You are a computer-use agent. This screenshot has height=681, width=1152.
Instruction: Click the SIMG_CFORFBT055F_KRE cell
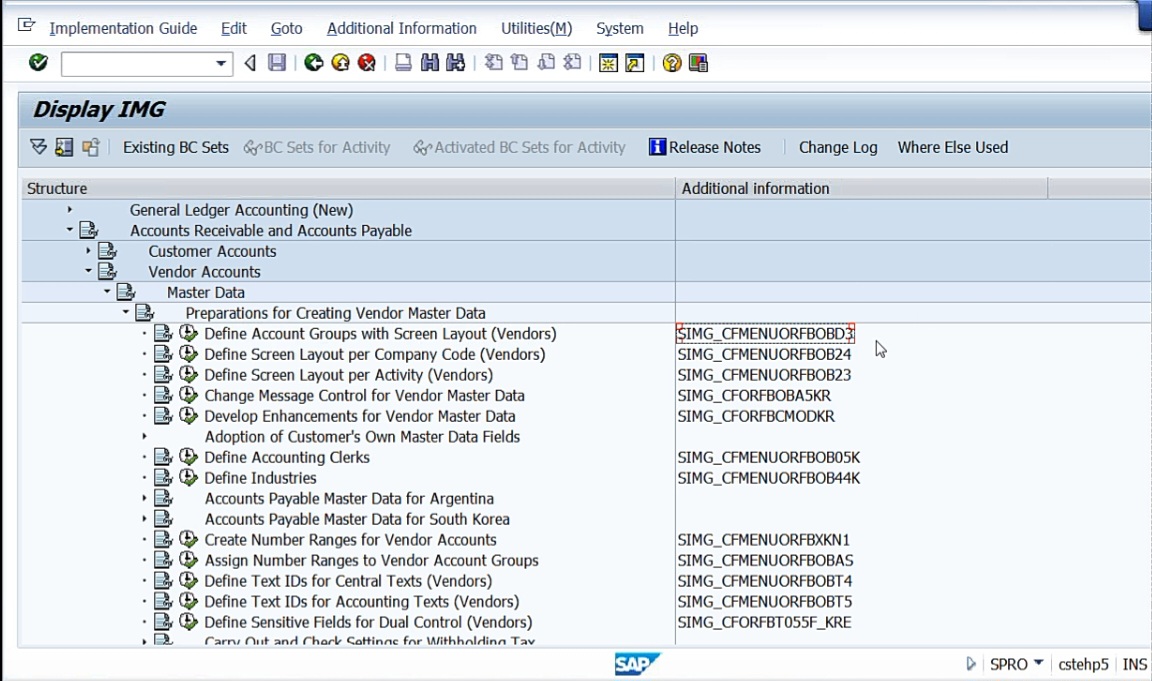[764, 621]
